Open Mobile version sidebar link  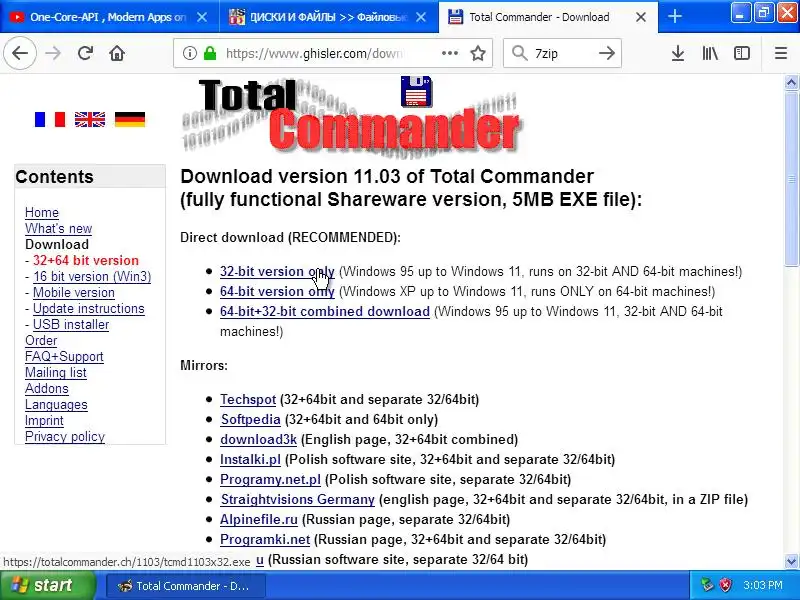coord(74,292)
